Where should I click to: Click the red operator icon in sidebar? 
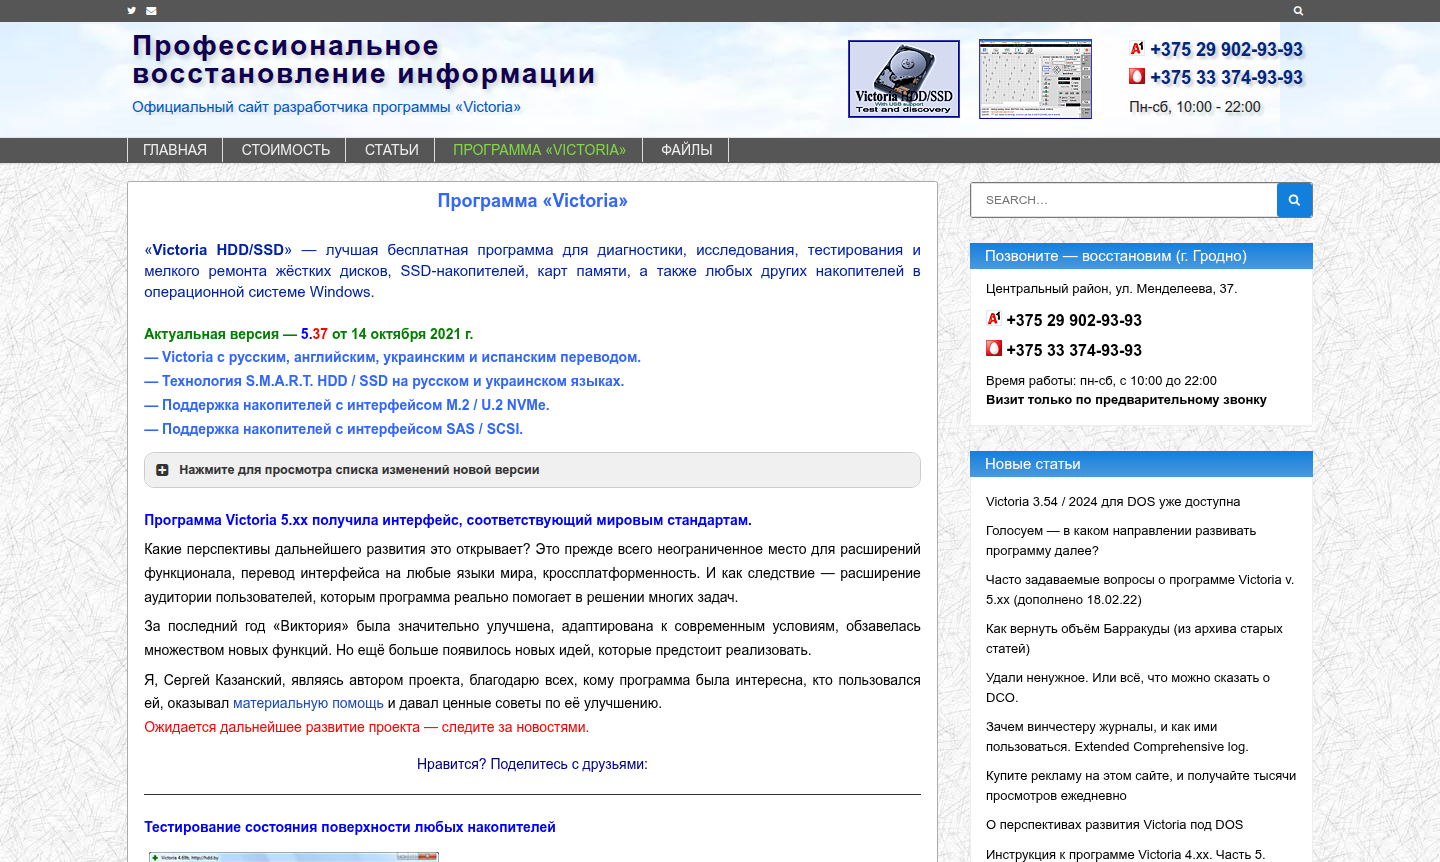994,348
